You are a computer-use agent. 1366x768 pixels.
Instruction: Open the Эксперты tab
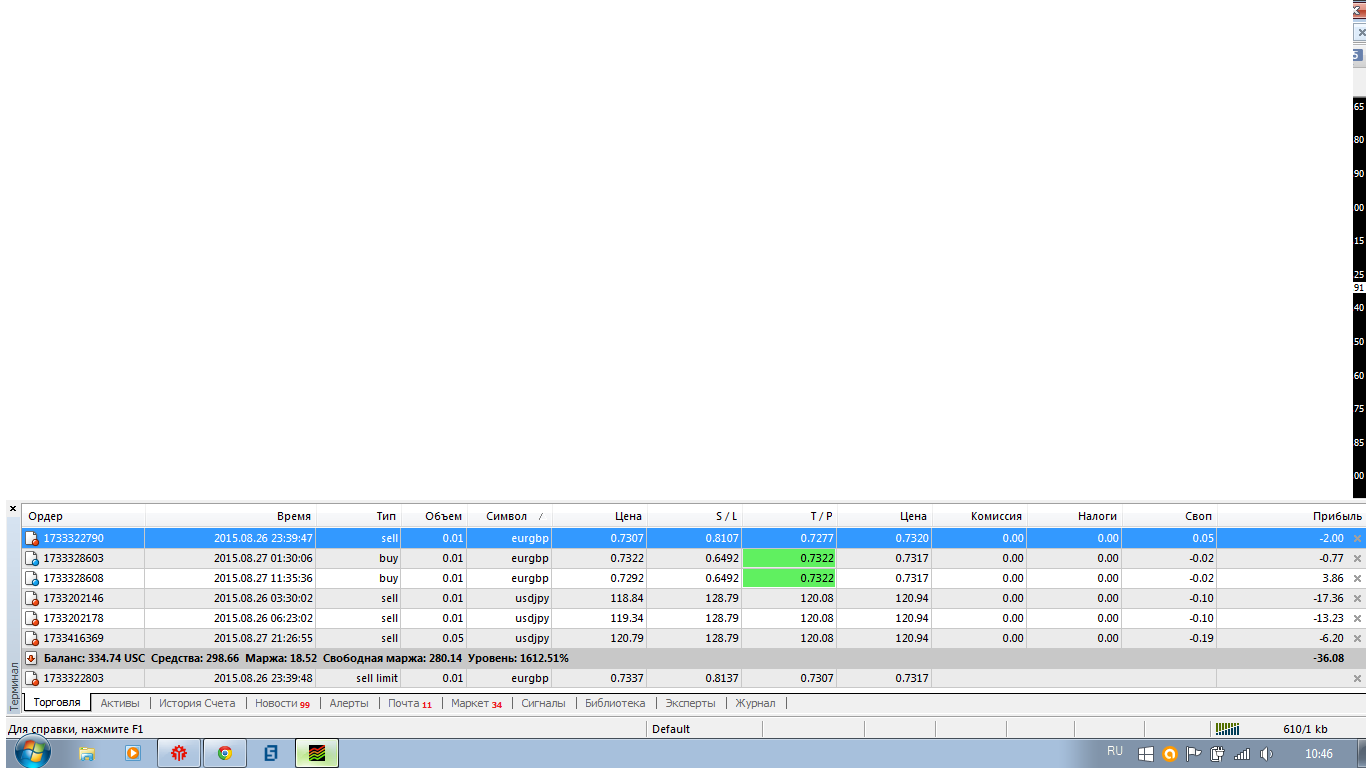pos(690,703)
